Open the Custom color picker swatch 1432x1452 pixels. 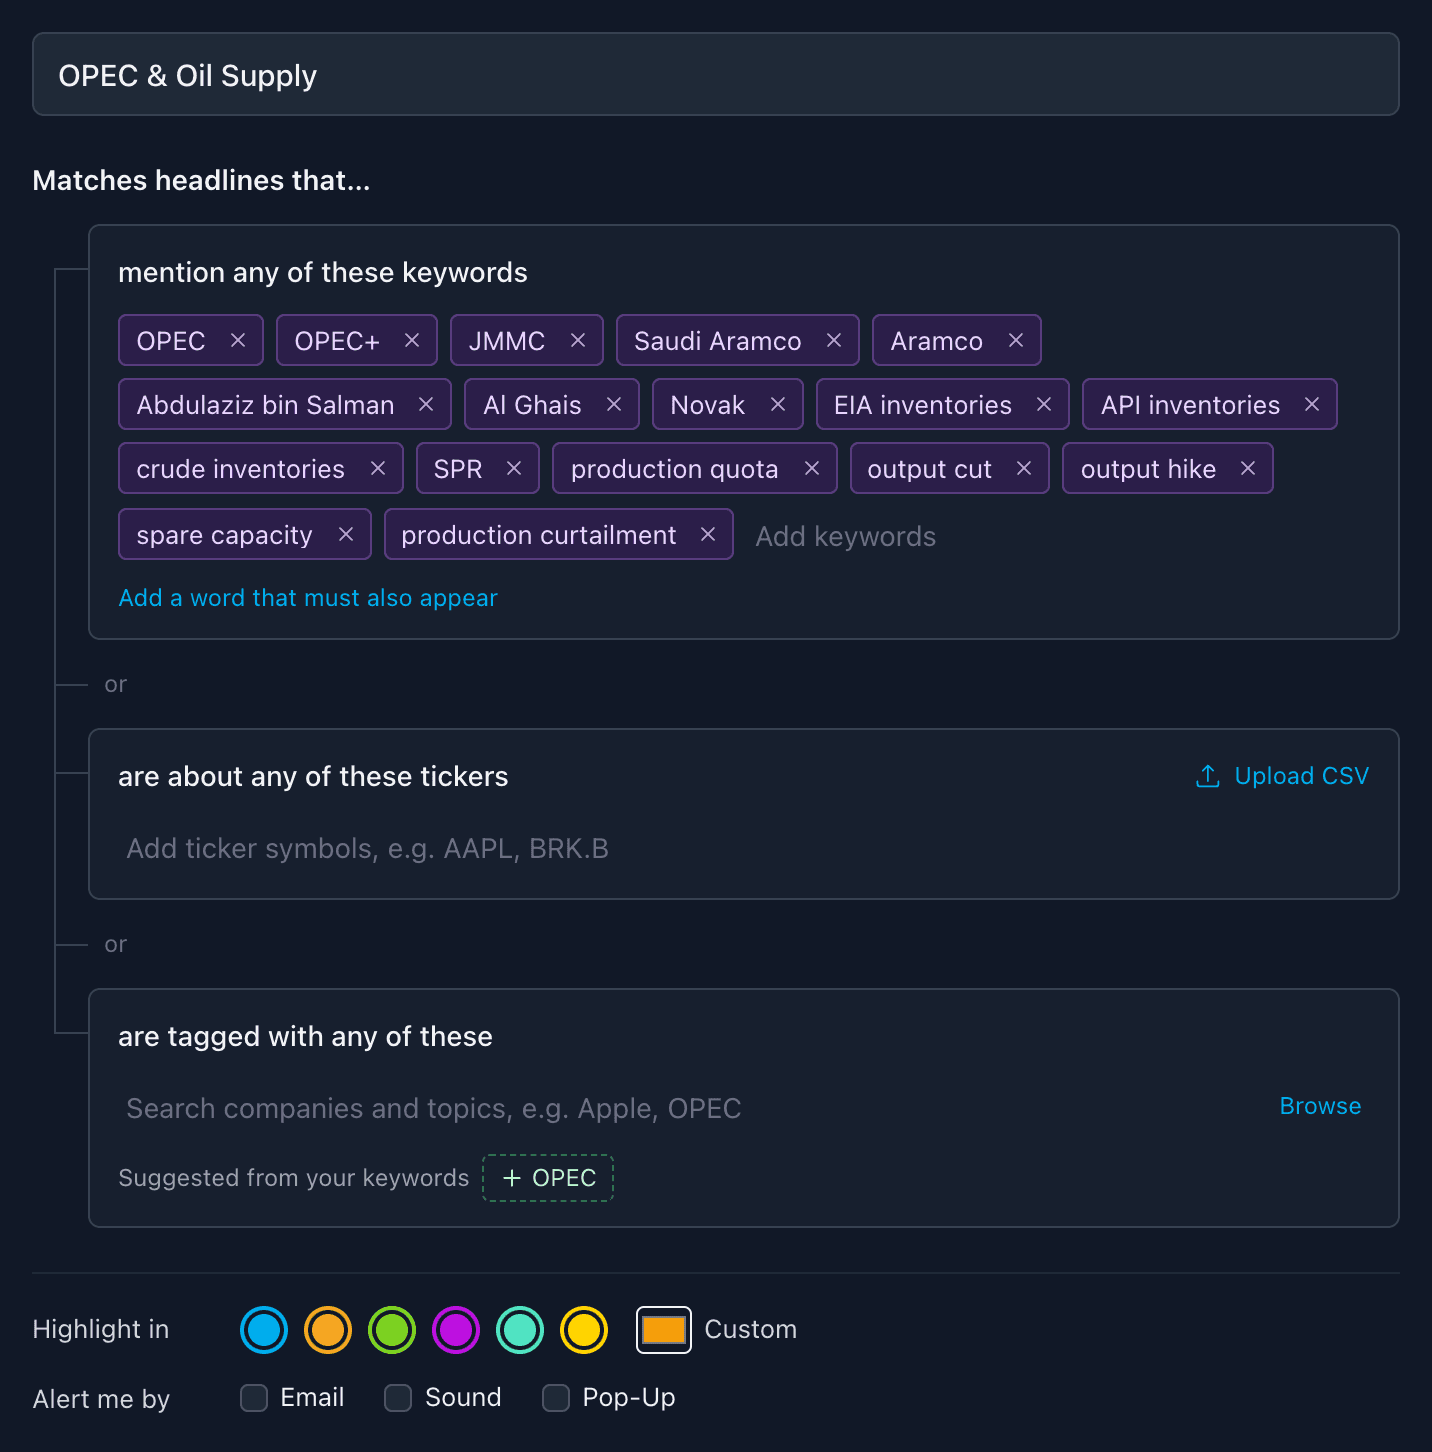664,1330
